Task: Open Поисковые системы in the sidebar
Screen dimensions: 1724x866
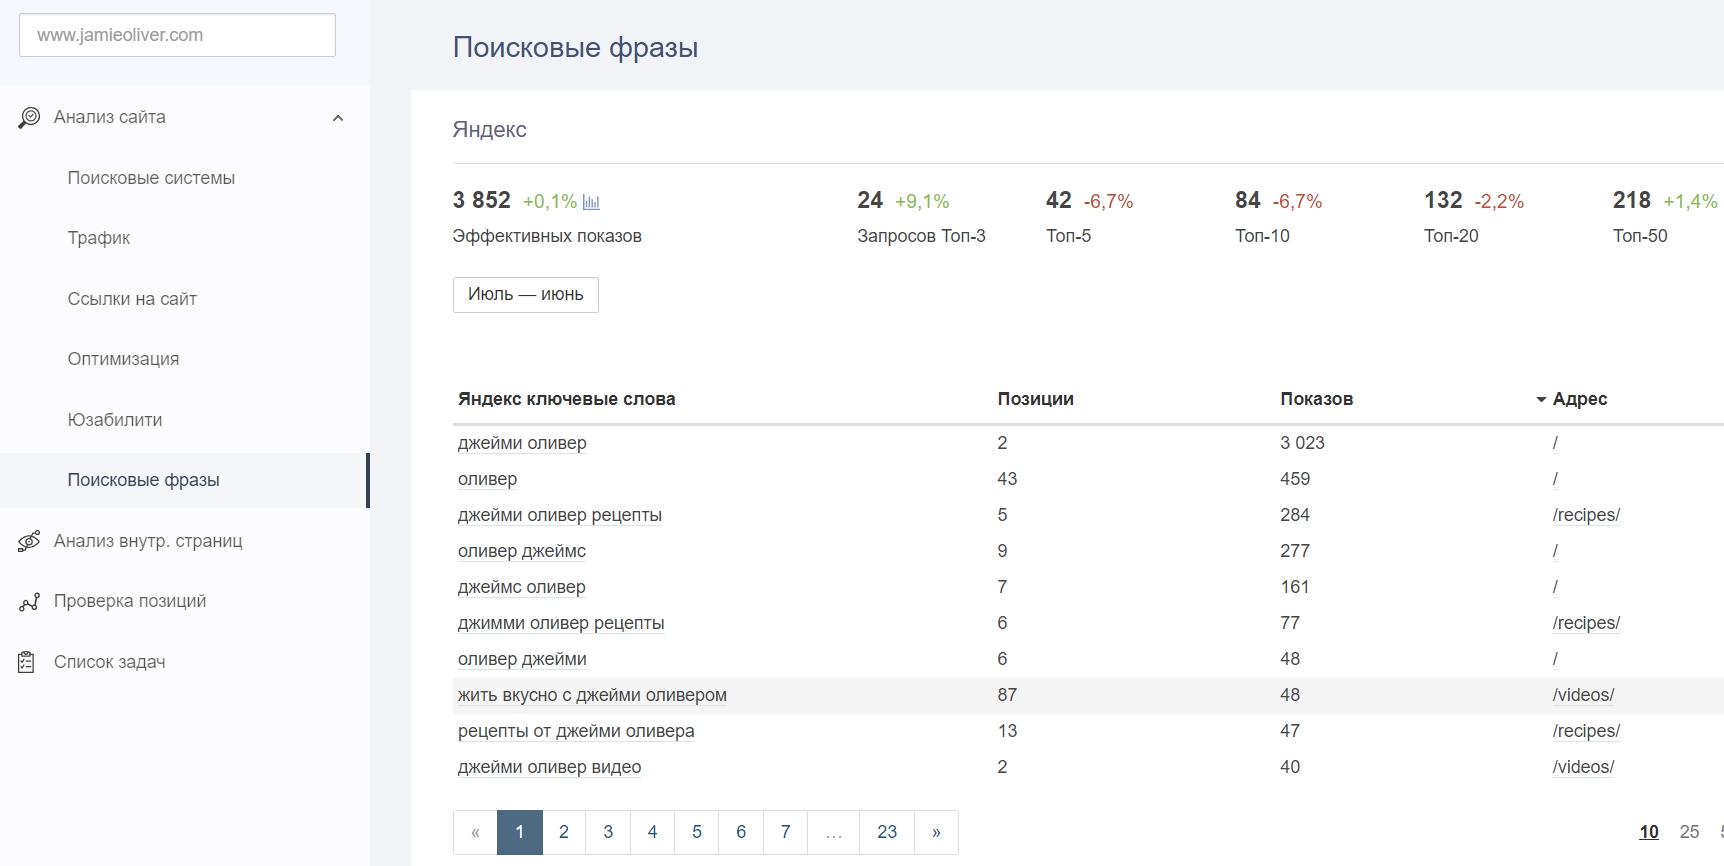Action: coord(151,178)
